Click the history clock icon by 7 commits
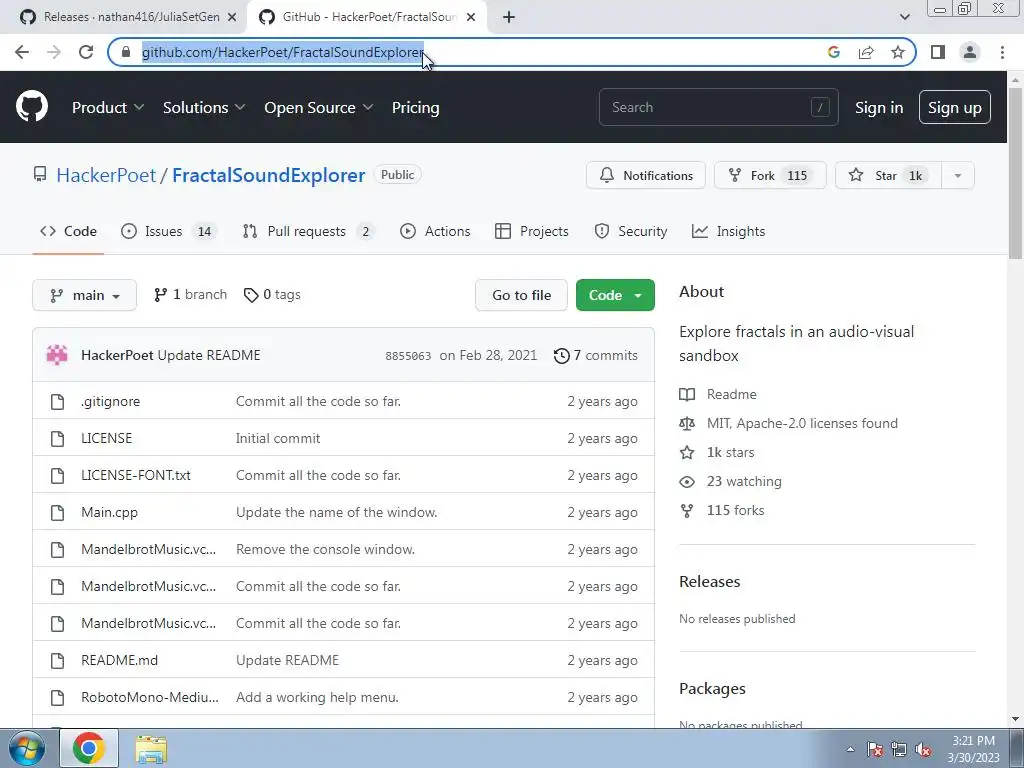The height and width of the screenshot is (768, 1024). click(x=561, y=356)
